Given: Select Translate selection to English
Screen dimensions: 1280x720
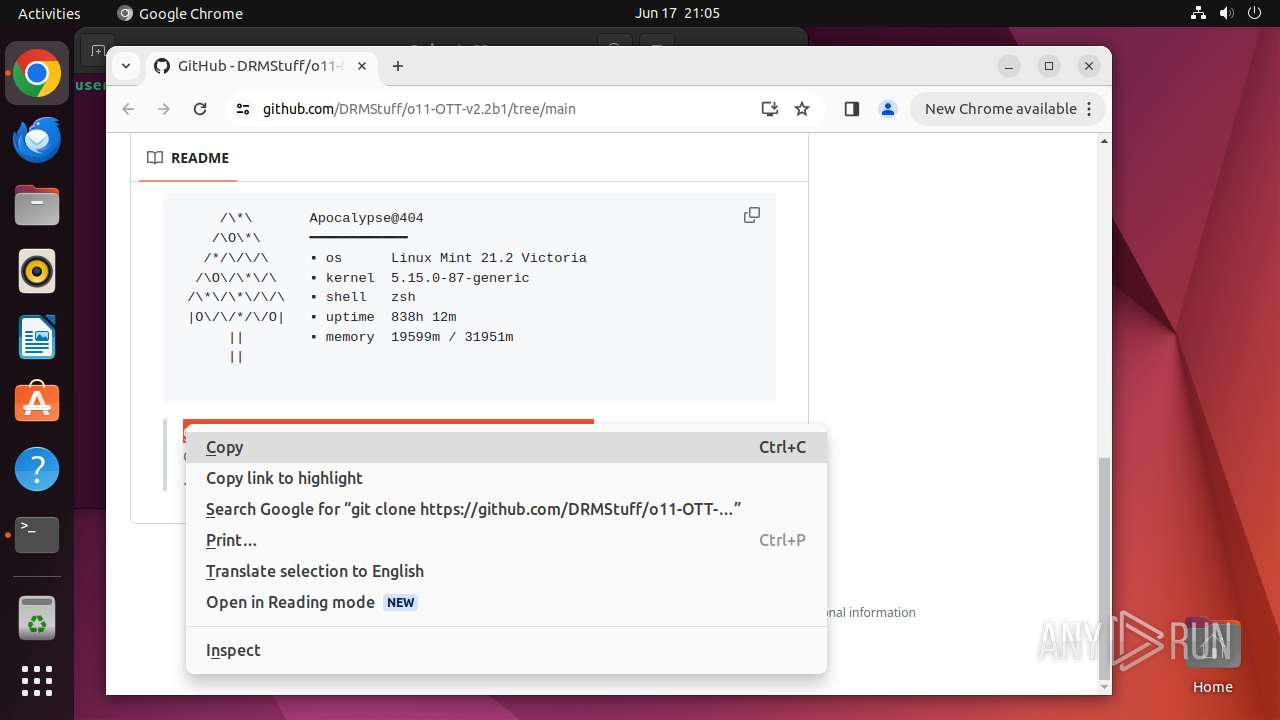Looking at the screenshot, I should (x=506, y=571).
